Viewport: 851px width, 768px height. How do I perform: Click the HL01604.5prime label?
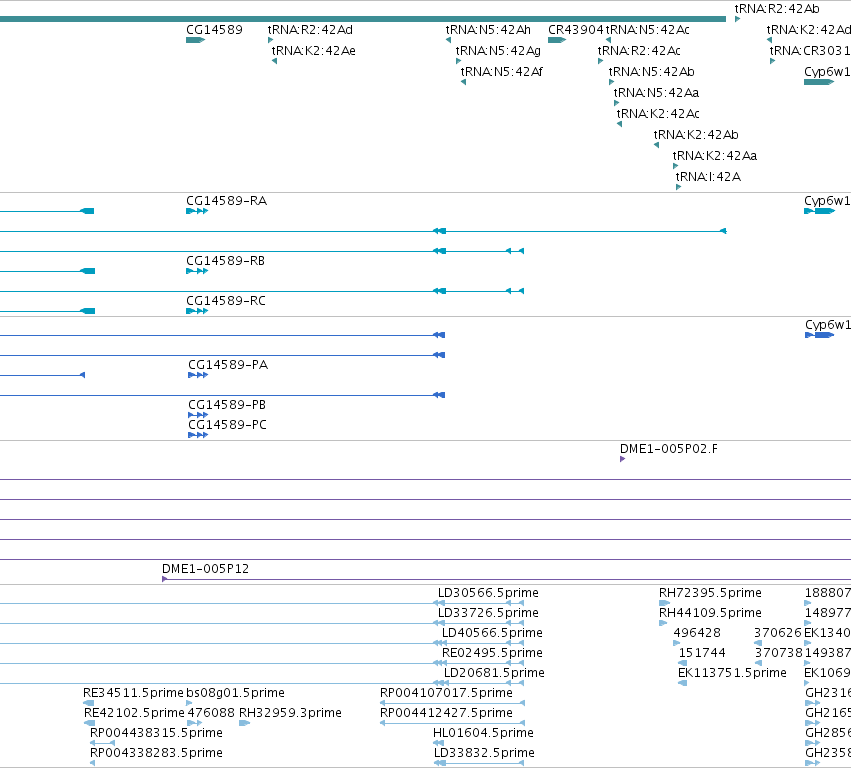(x=483, y=733)
